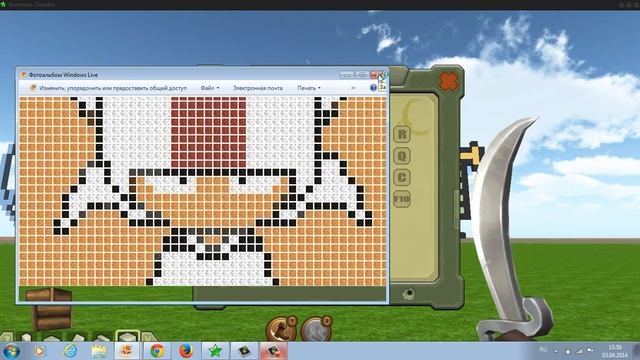Open Internet Explorer from taskbar
Viewport: 640px width, 360px height.
70,351
